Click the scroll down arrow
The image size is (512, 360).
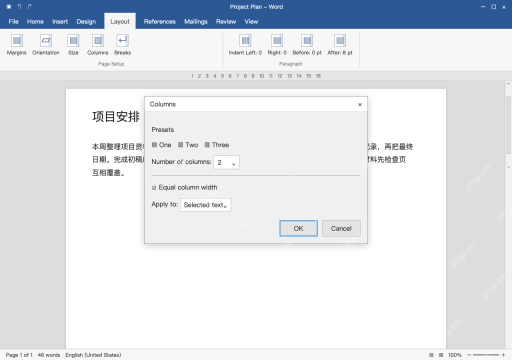(509, 167)
